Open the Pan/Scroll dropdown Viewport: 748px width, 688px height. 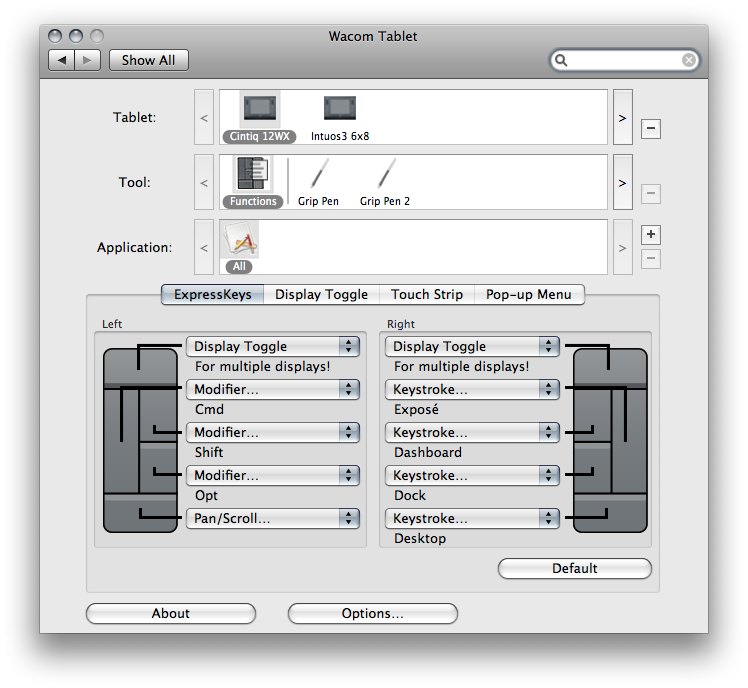[x=273, y=518]
